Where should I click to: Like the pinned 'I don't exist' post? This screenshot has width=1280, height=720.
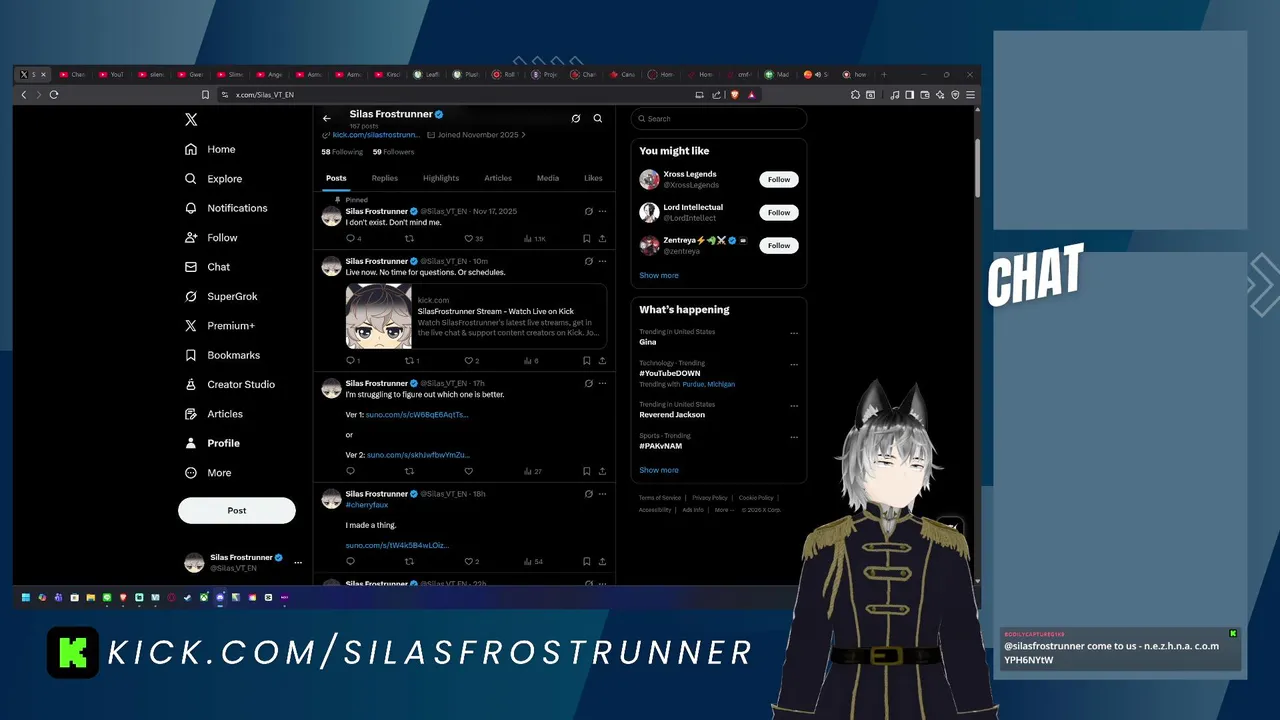point(468,239)
